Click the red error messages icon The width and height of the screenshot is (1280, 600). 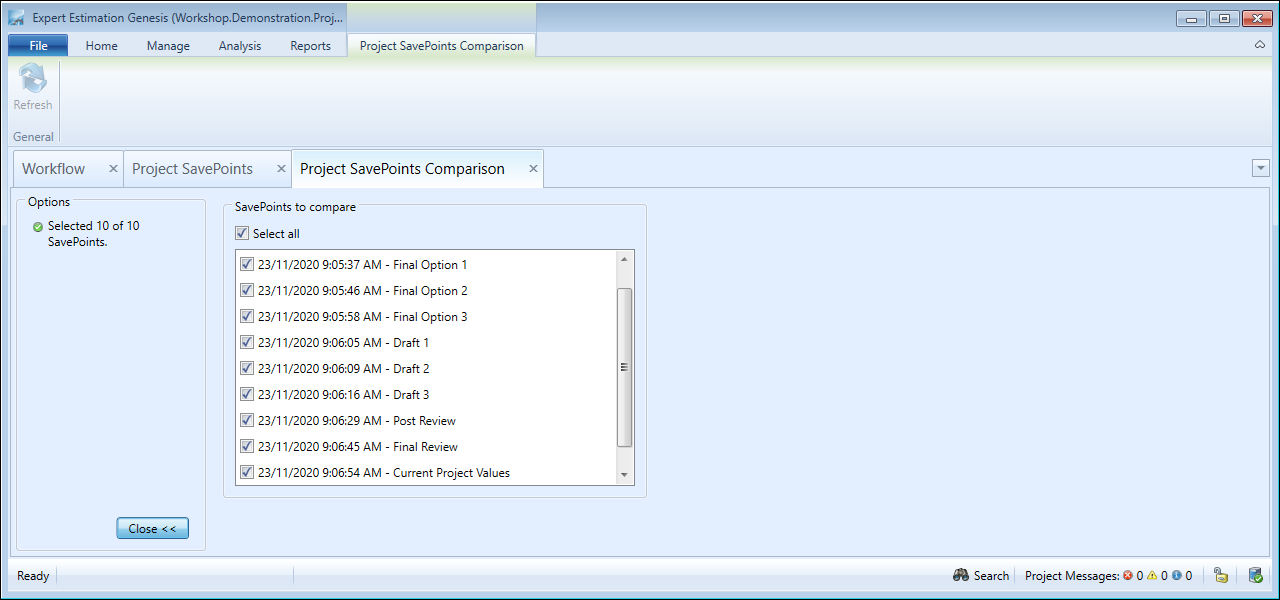coord(1128,576)
